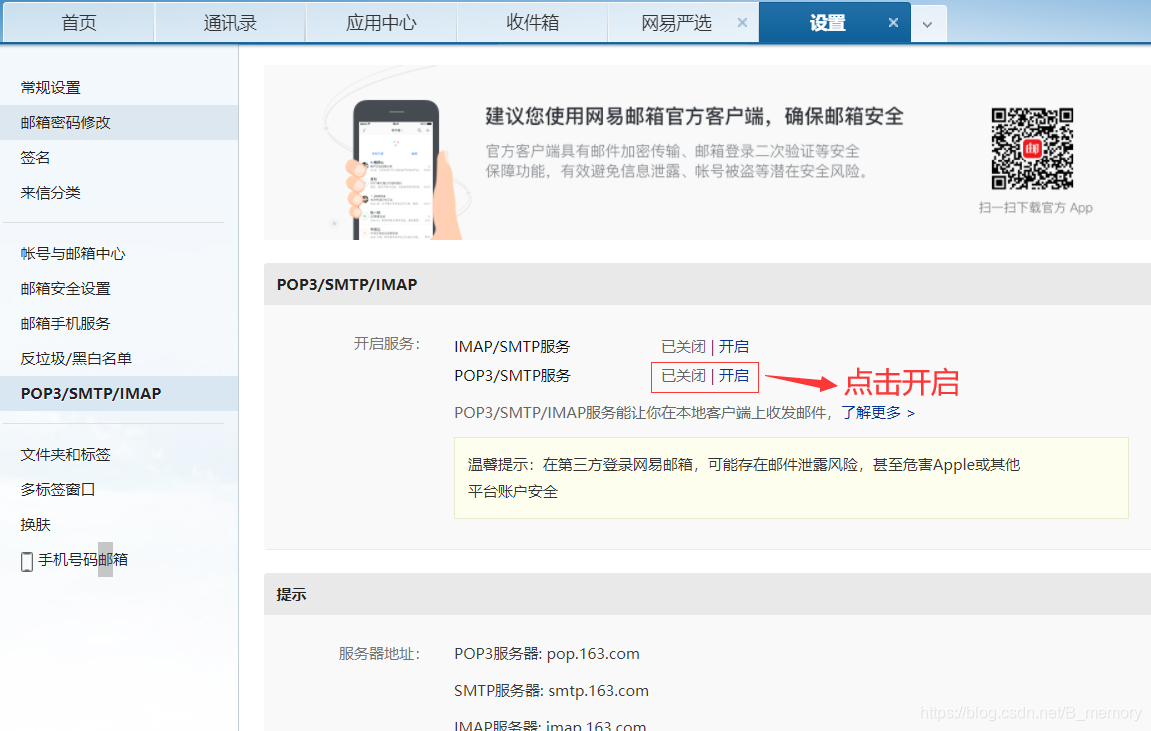Close the 网易严选 tab
This screenshot has width=1151, height=731.
(x=742, y=23)
